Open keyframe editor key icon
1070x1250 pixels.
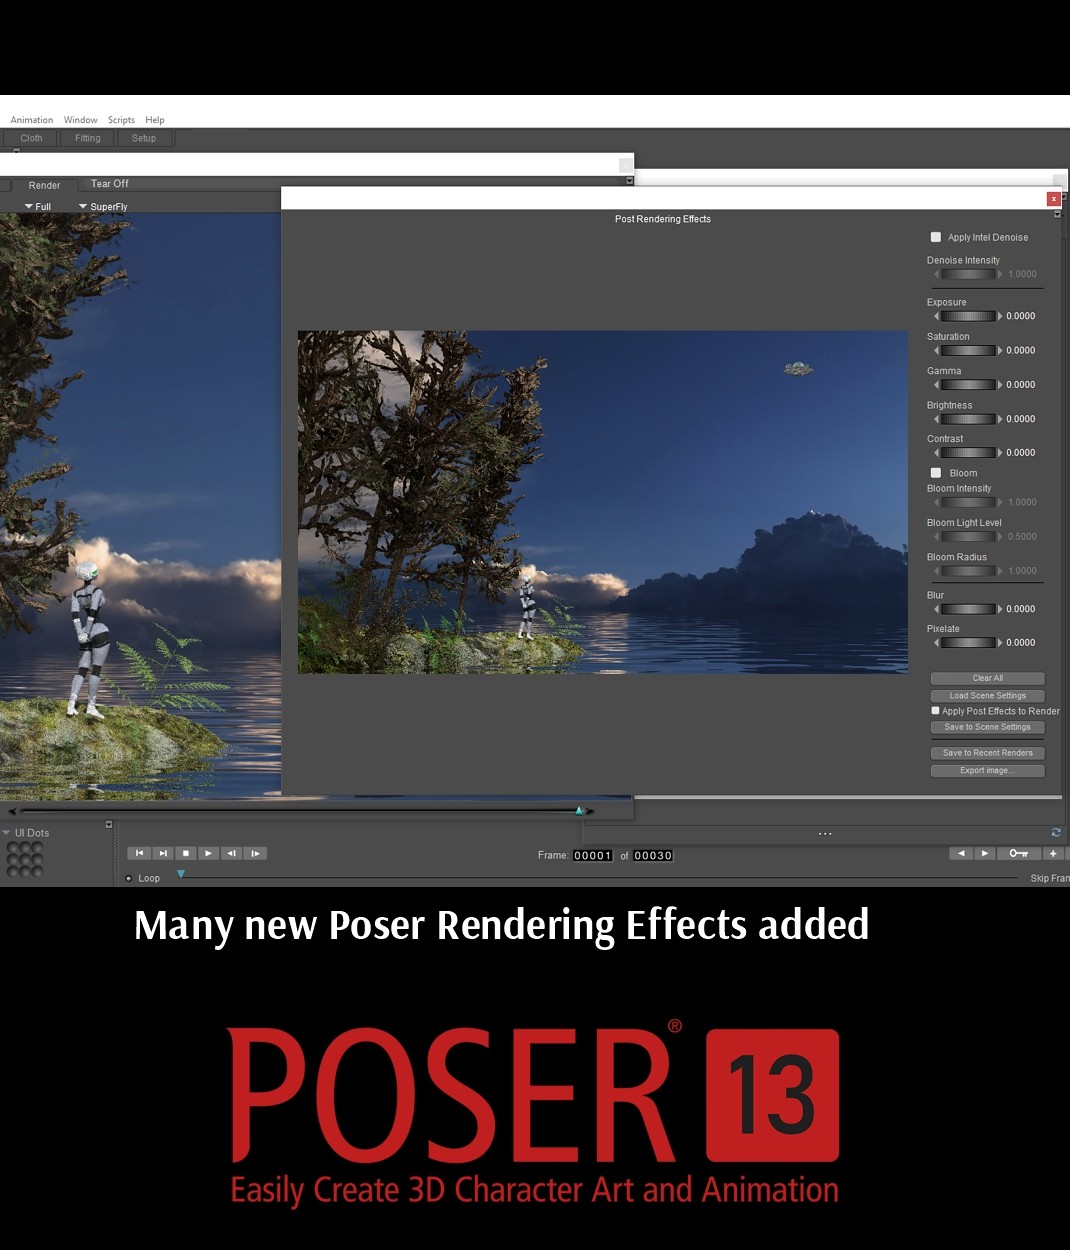pyautogui.click(x=1018, y=853)
